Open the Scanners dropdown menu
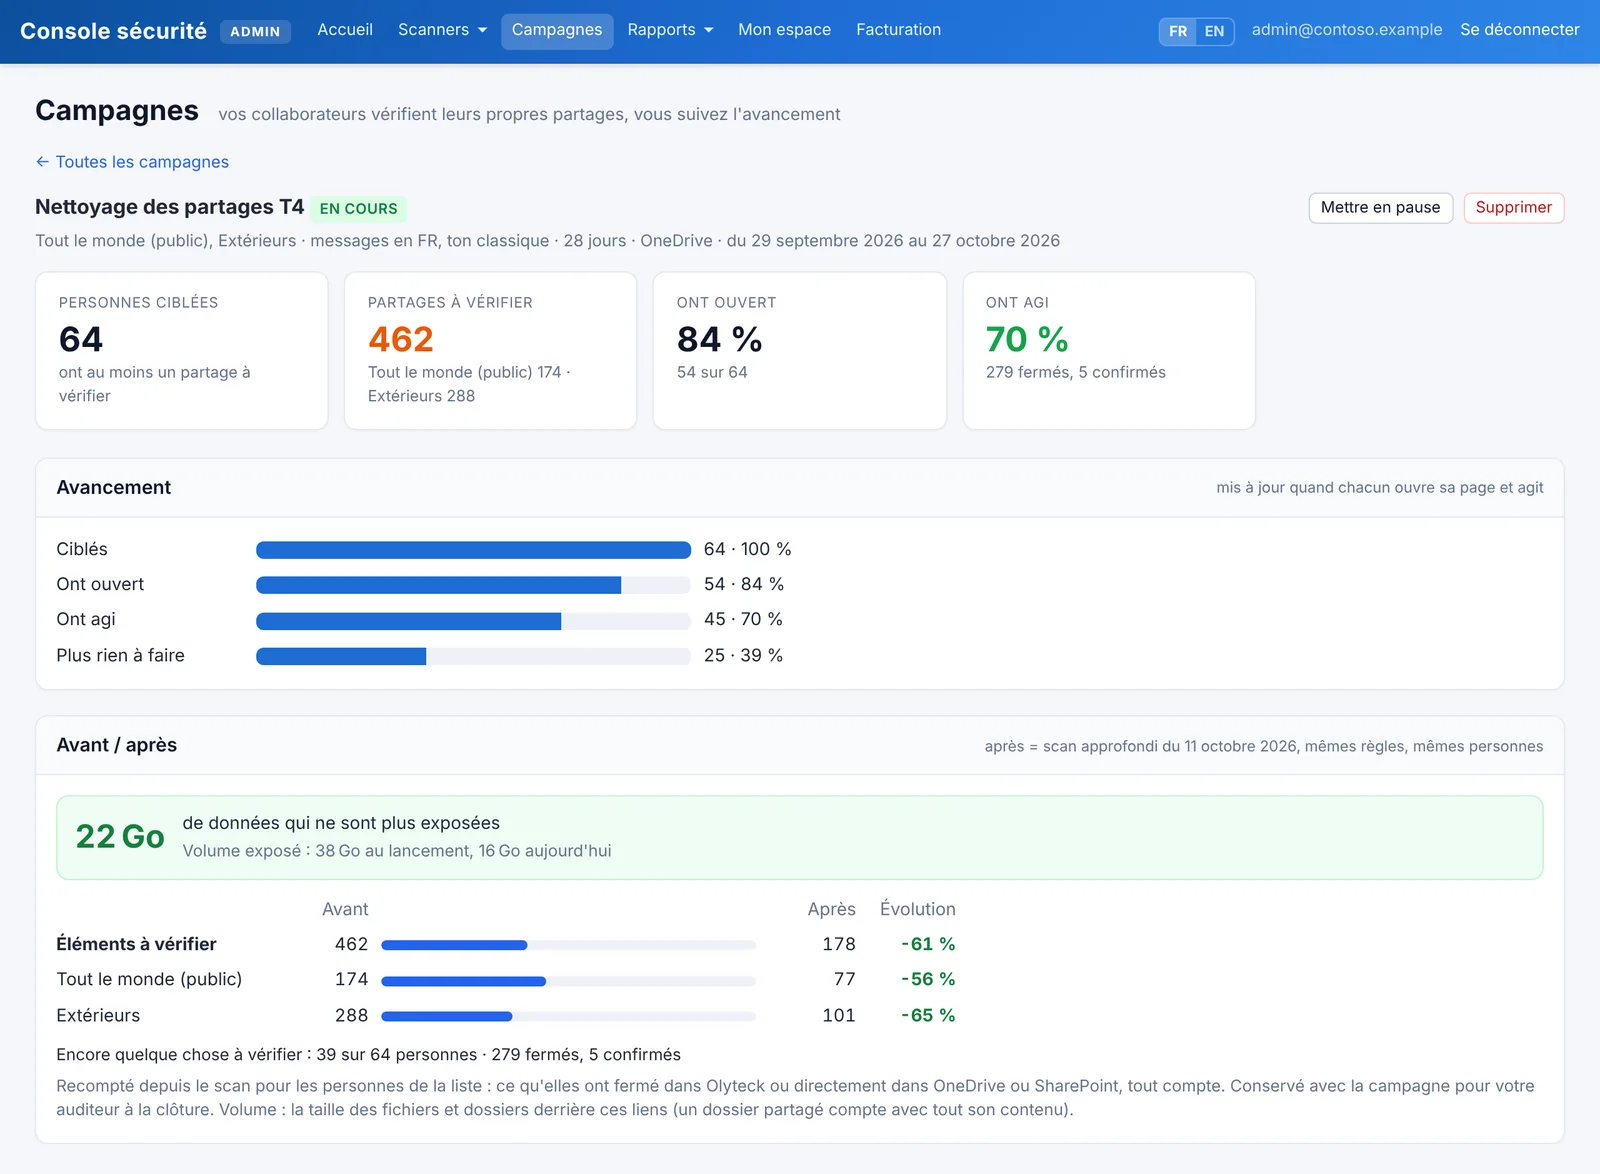Image resolution: width=1600 pixels, height=1174 pixels. click(x=442, y=30)
